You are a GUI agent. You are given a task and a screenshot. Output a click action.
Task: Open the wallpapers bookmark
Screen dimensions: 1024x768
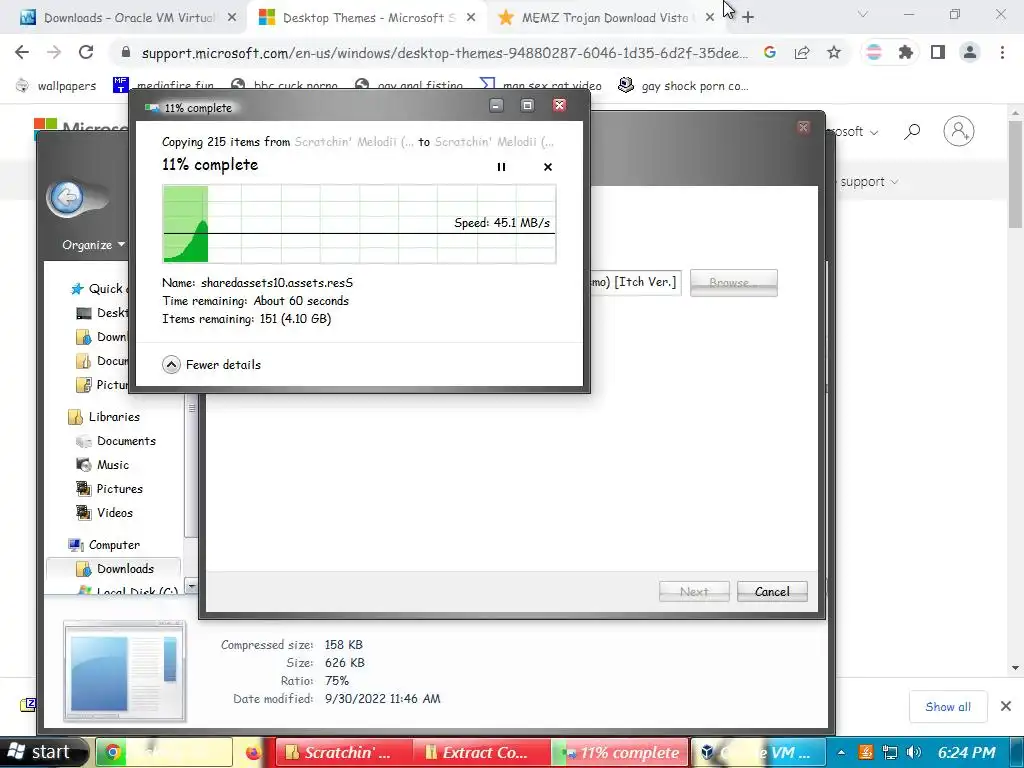coord(56,86)
